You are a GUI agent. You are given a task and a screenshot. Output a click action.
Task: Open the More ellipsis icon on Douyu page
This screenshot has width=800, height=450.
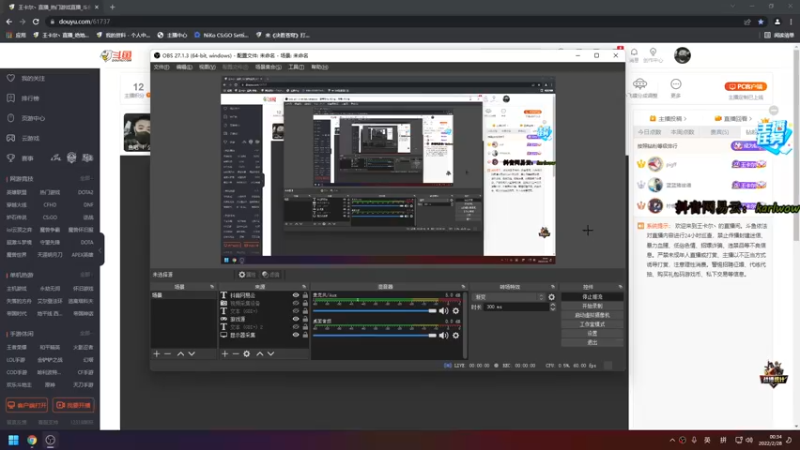[x=676, y=84]
